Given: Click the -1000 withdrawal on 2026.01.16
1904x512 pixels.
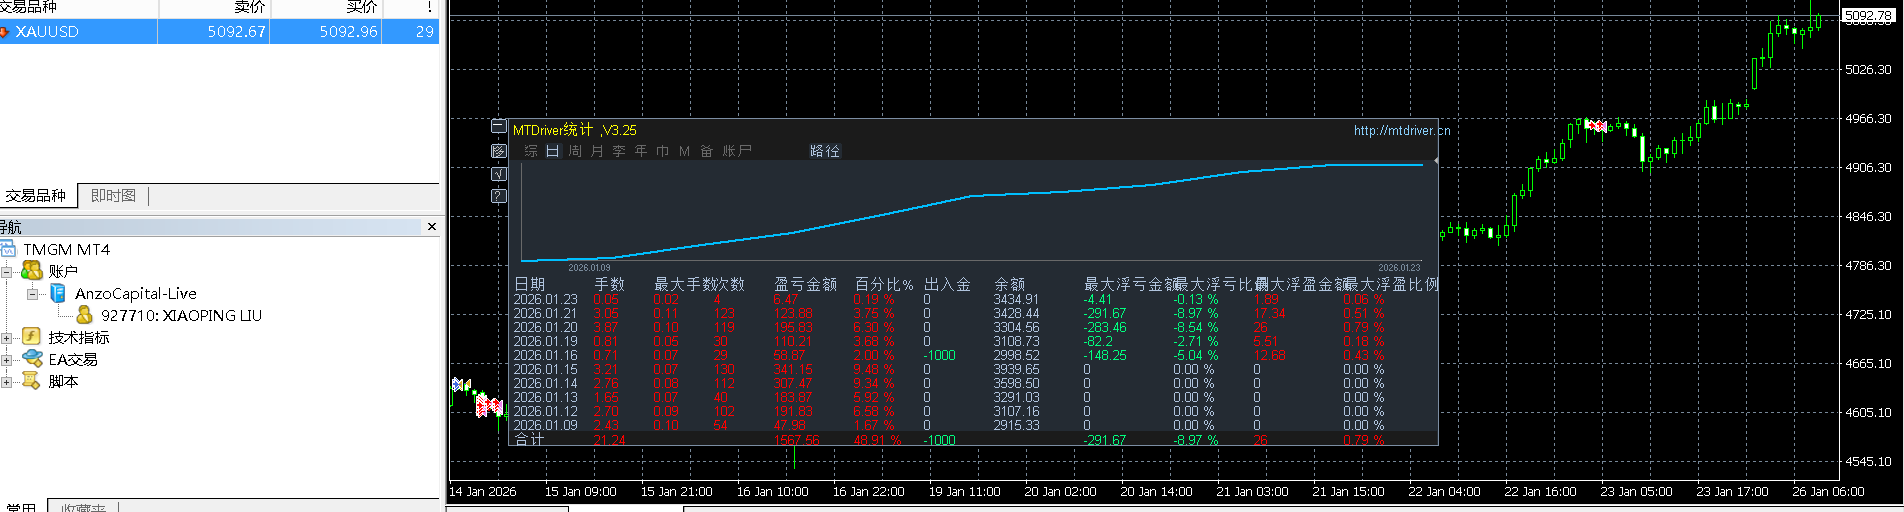Looking at the screenshot, I should (939, 355).
